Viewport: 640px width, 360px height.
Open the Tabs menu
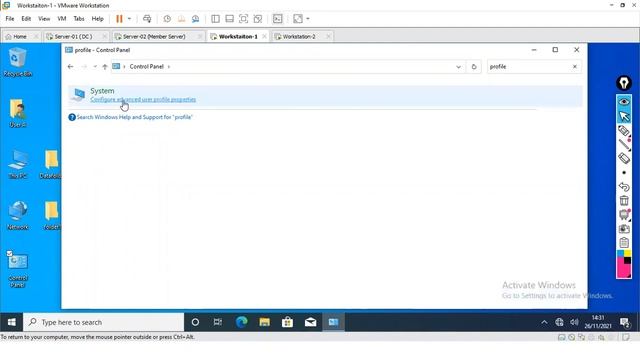[x=79, y=19]
